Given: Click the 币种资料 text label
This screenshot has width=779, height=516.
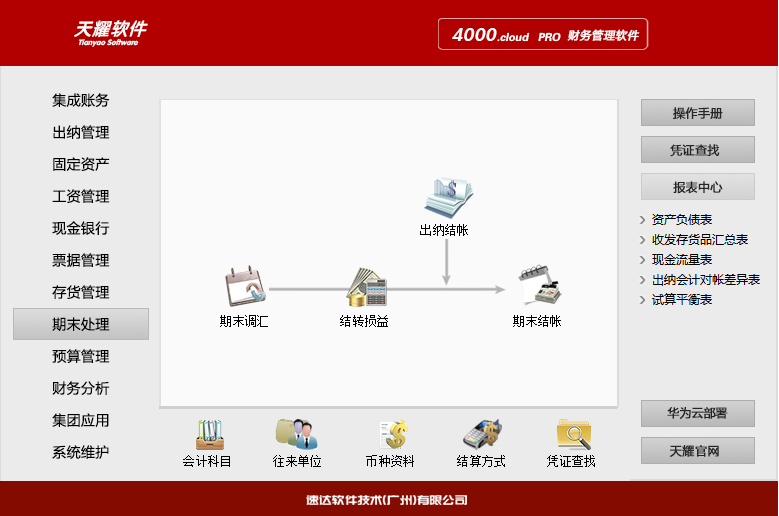Looking at the screenshot, I should 390,461.
